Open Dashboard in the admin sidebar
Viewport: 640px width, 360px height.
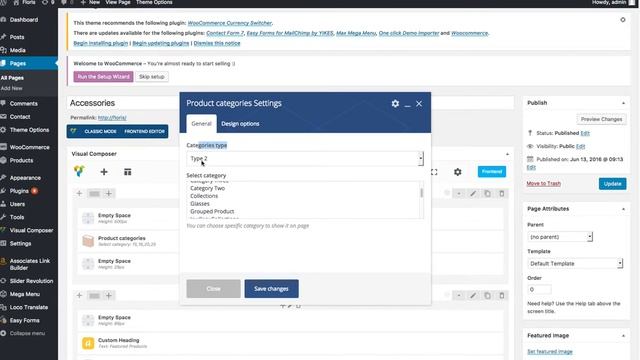pos(24,20)
